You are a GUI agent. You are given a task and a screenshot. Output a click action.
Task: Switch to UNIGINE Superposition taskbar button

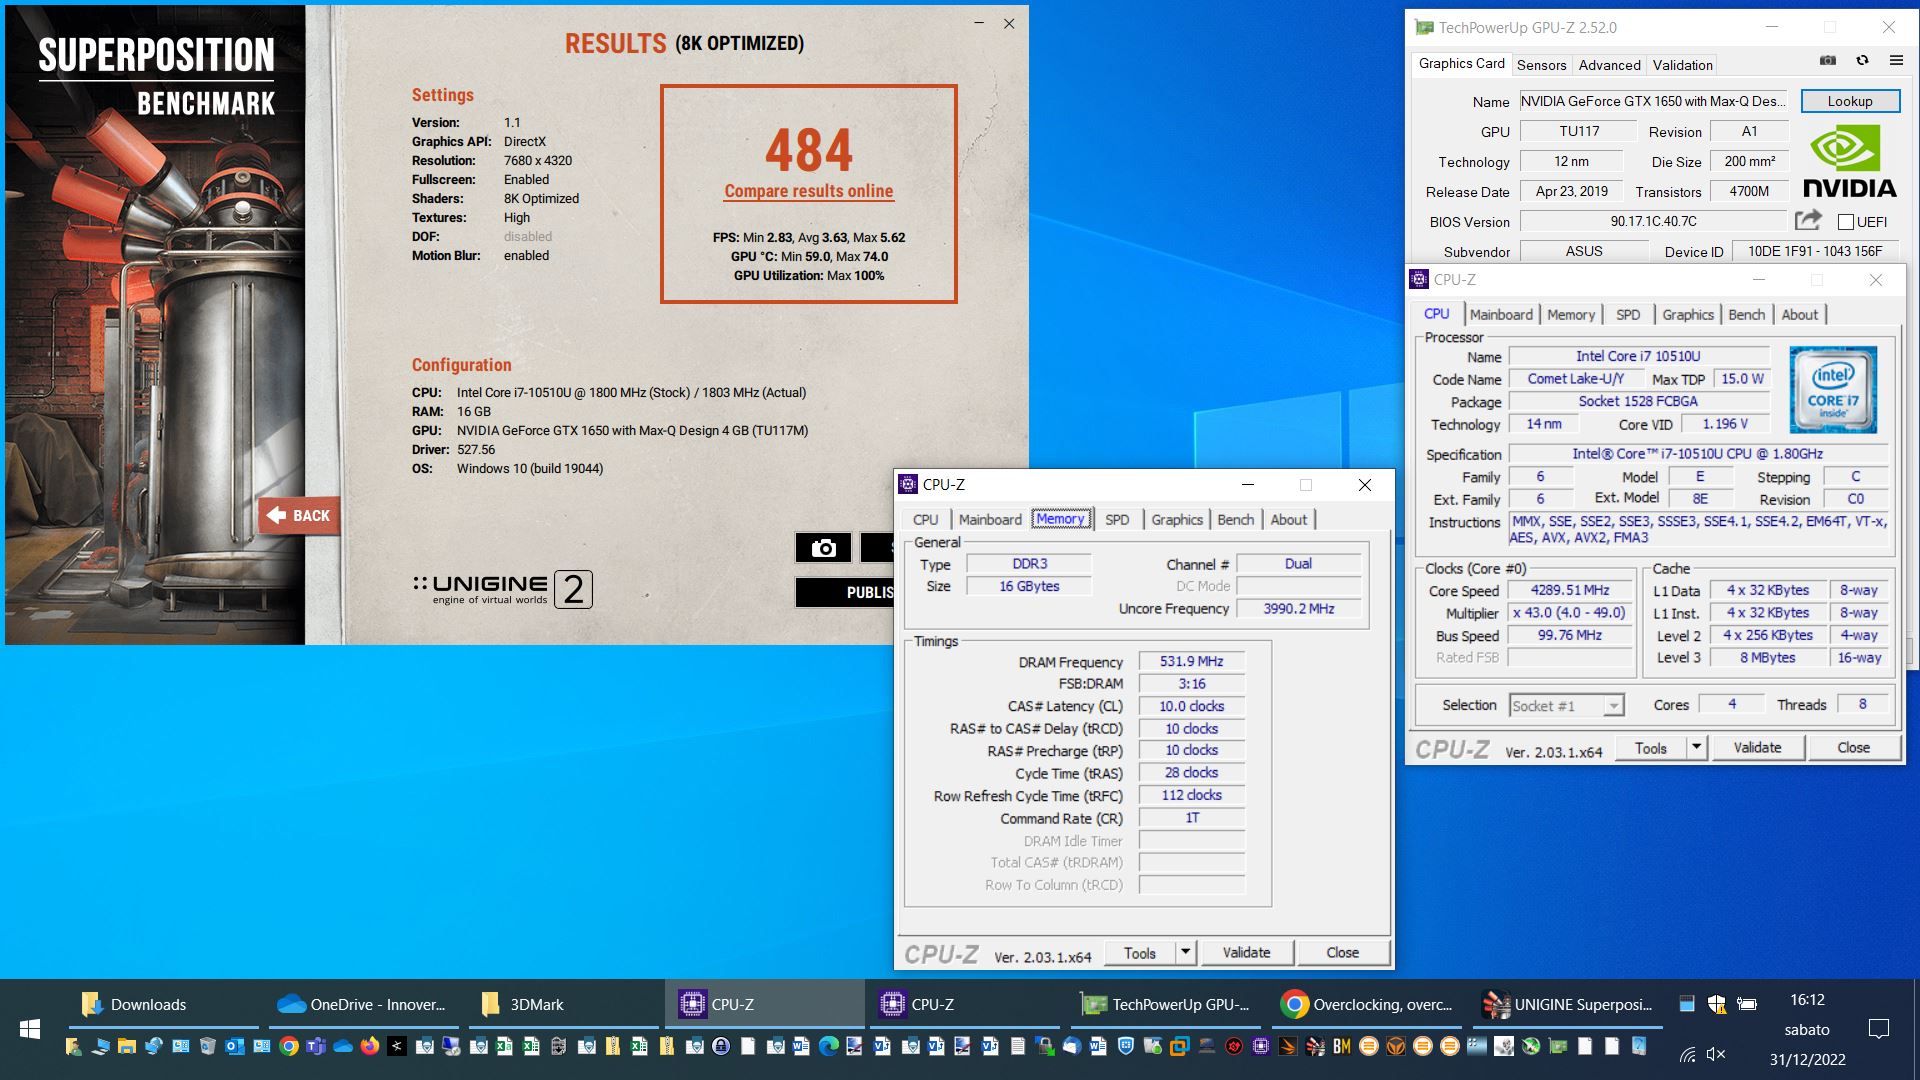1567,1004
